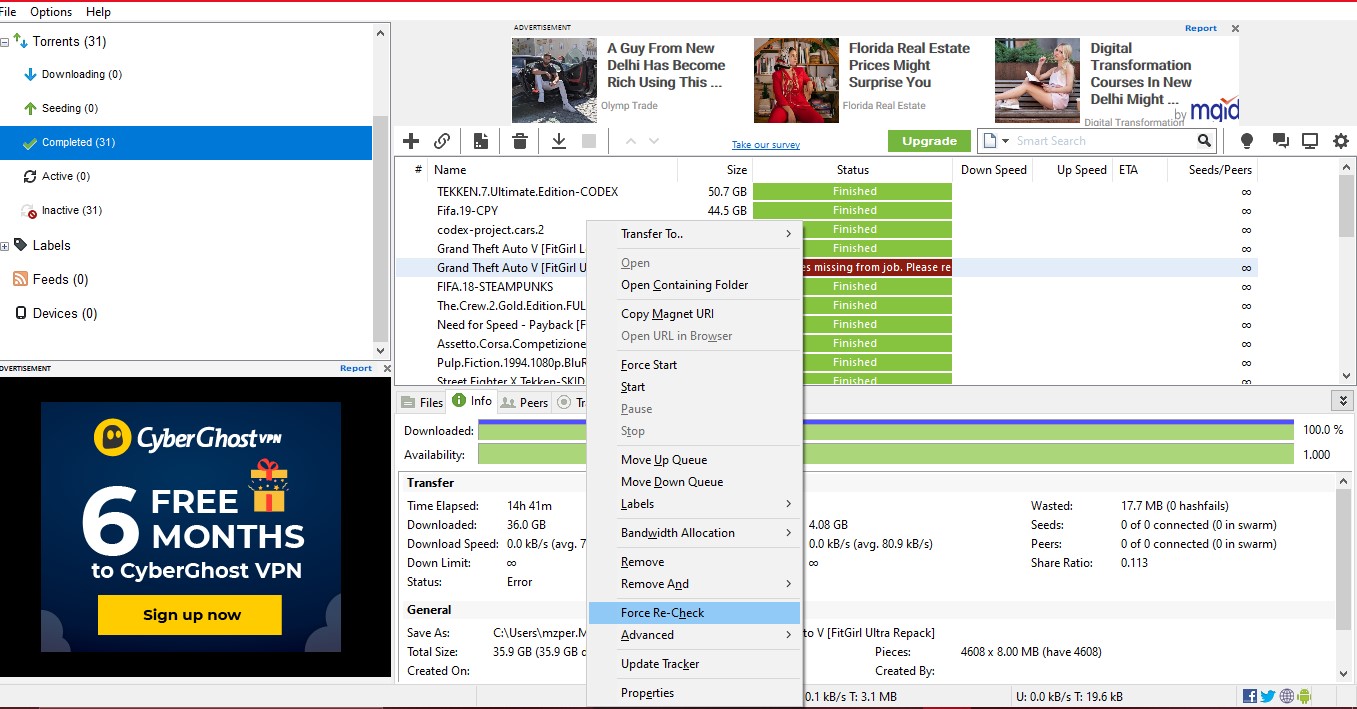Open Remove And submenu
The width and height of the screenshot is (1357, 709).
[695, 584]
